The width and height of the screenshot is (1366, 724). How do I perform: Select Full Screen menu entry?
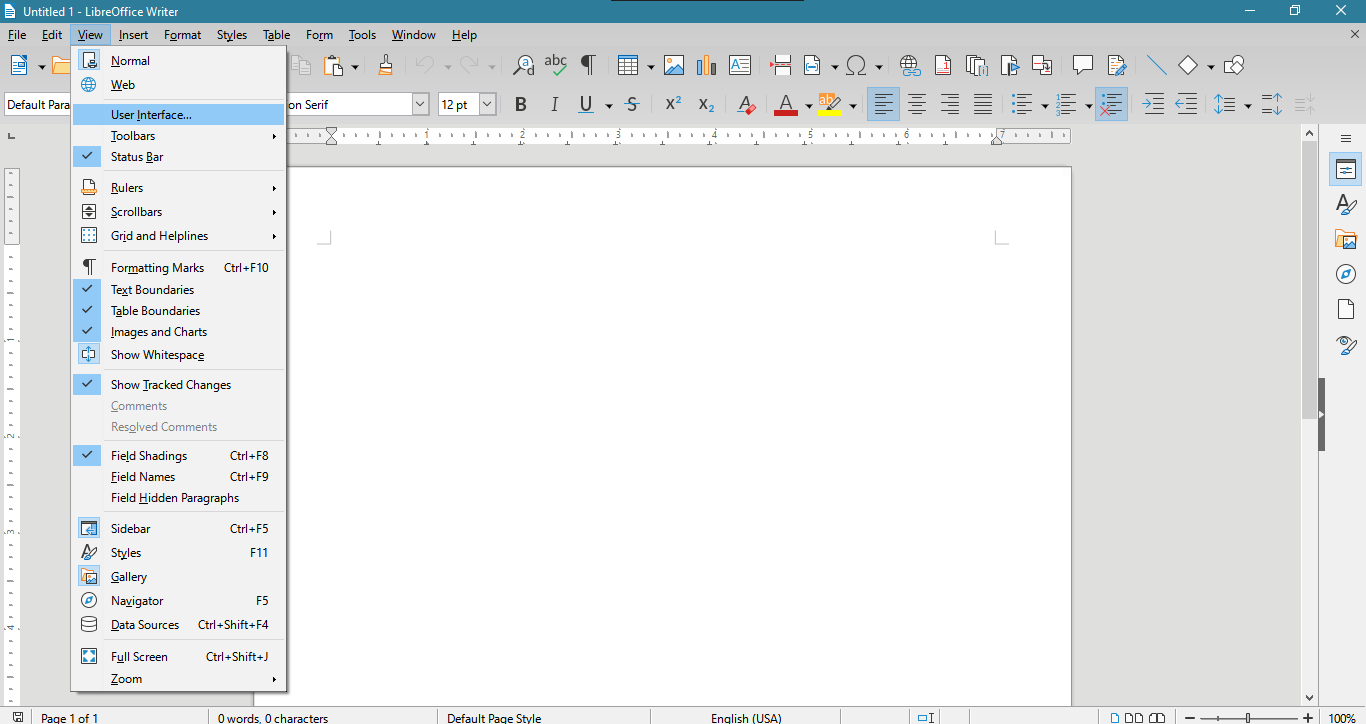pos(178,656)
